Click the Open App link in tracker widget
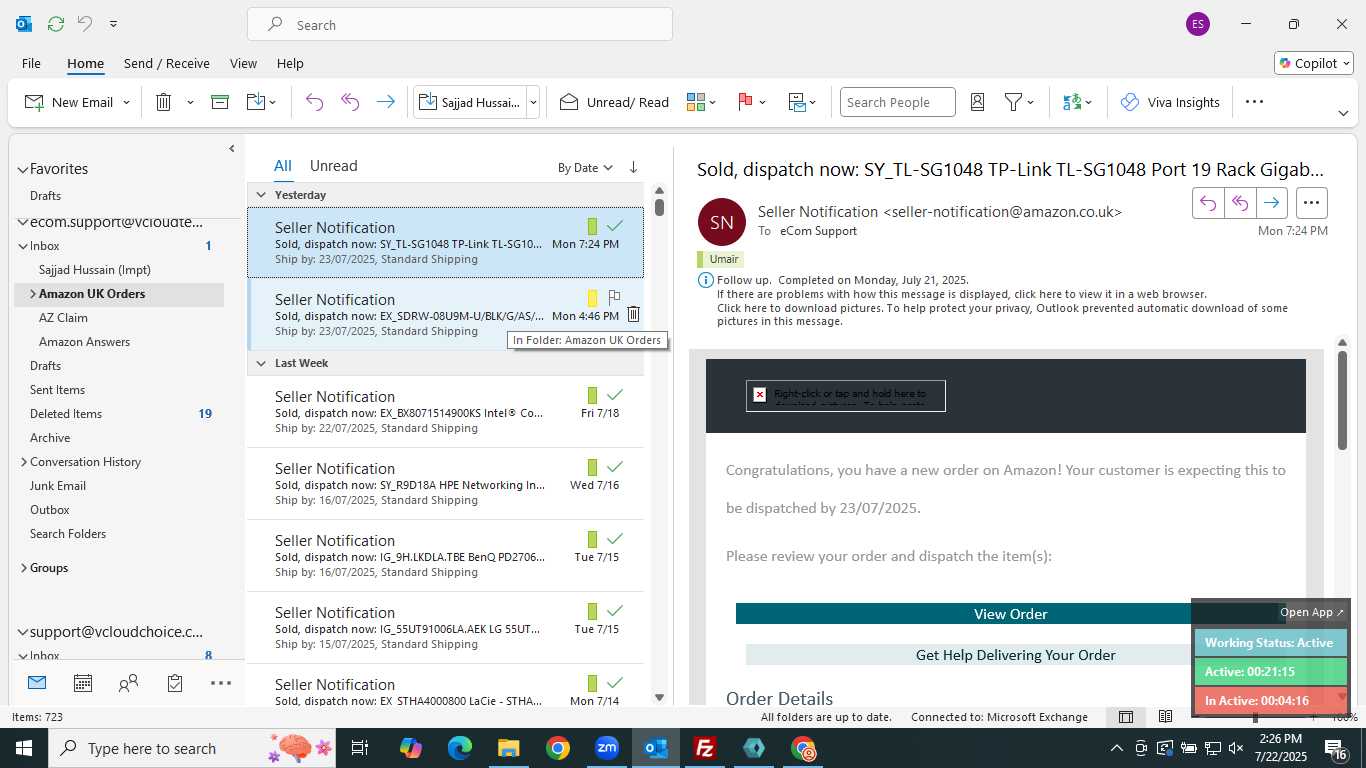 [1312, 612]
